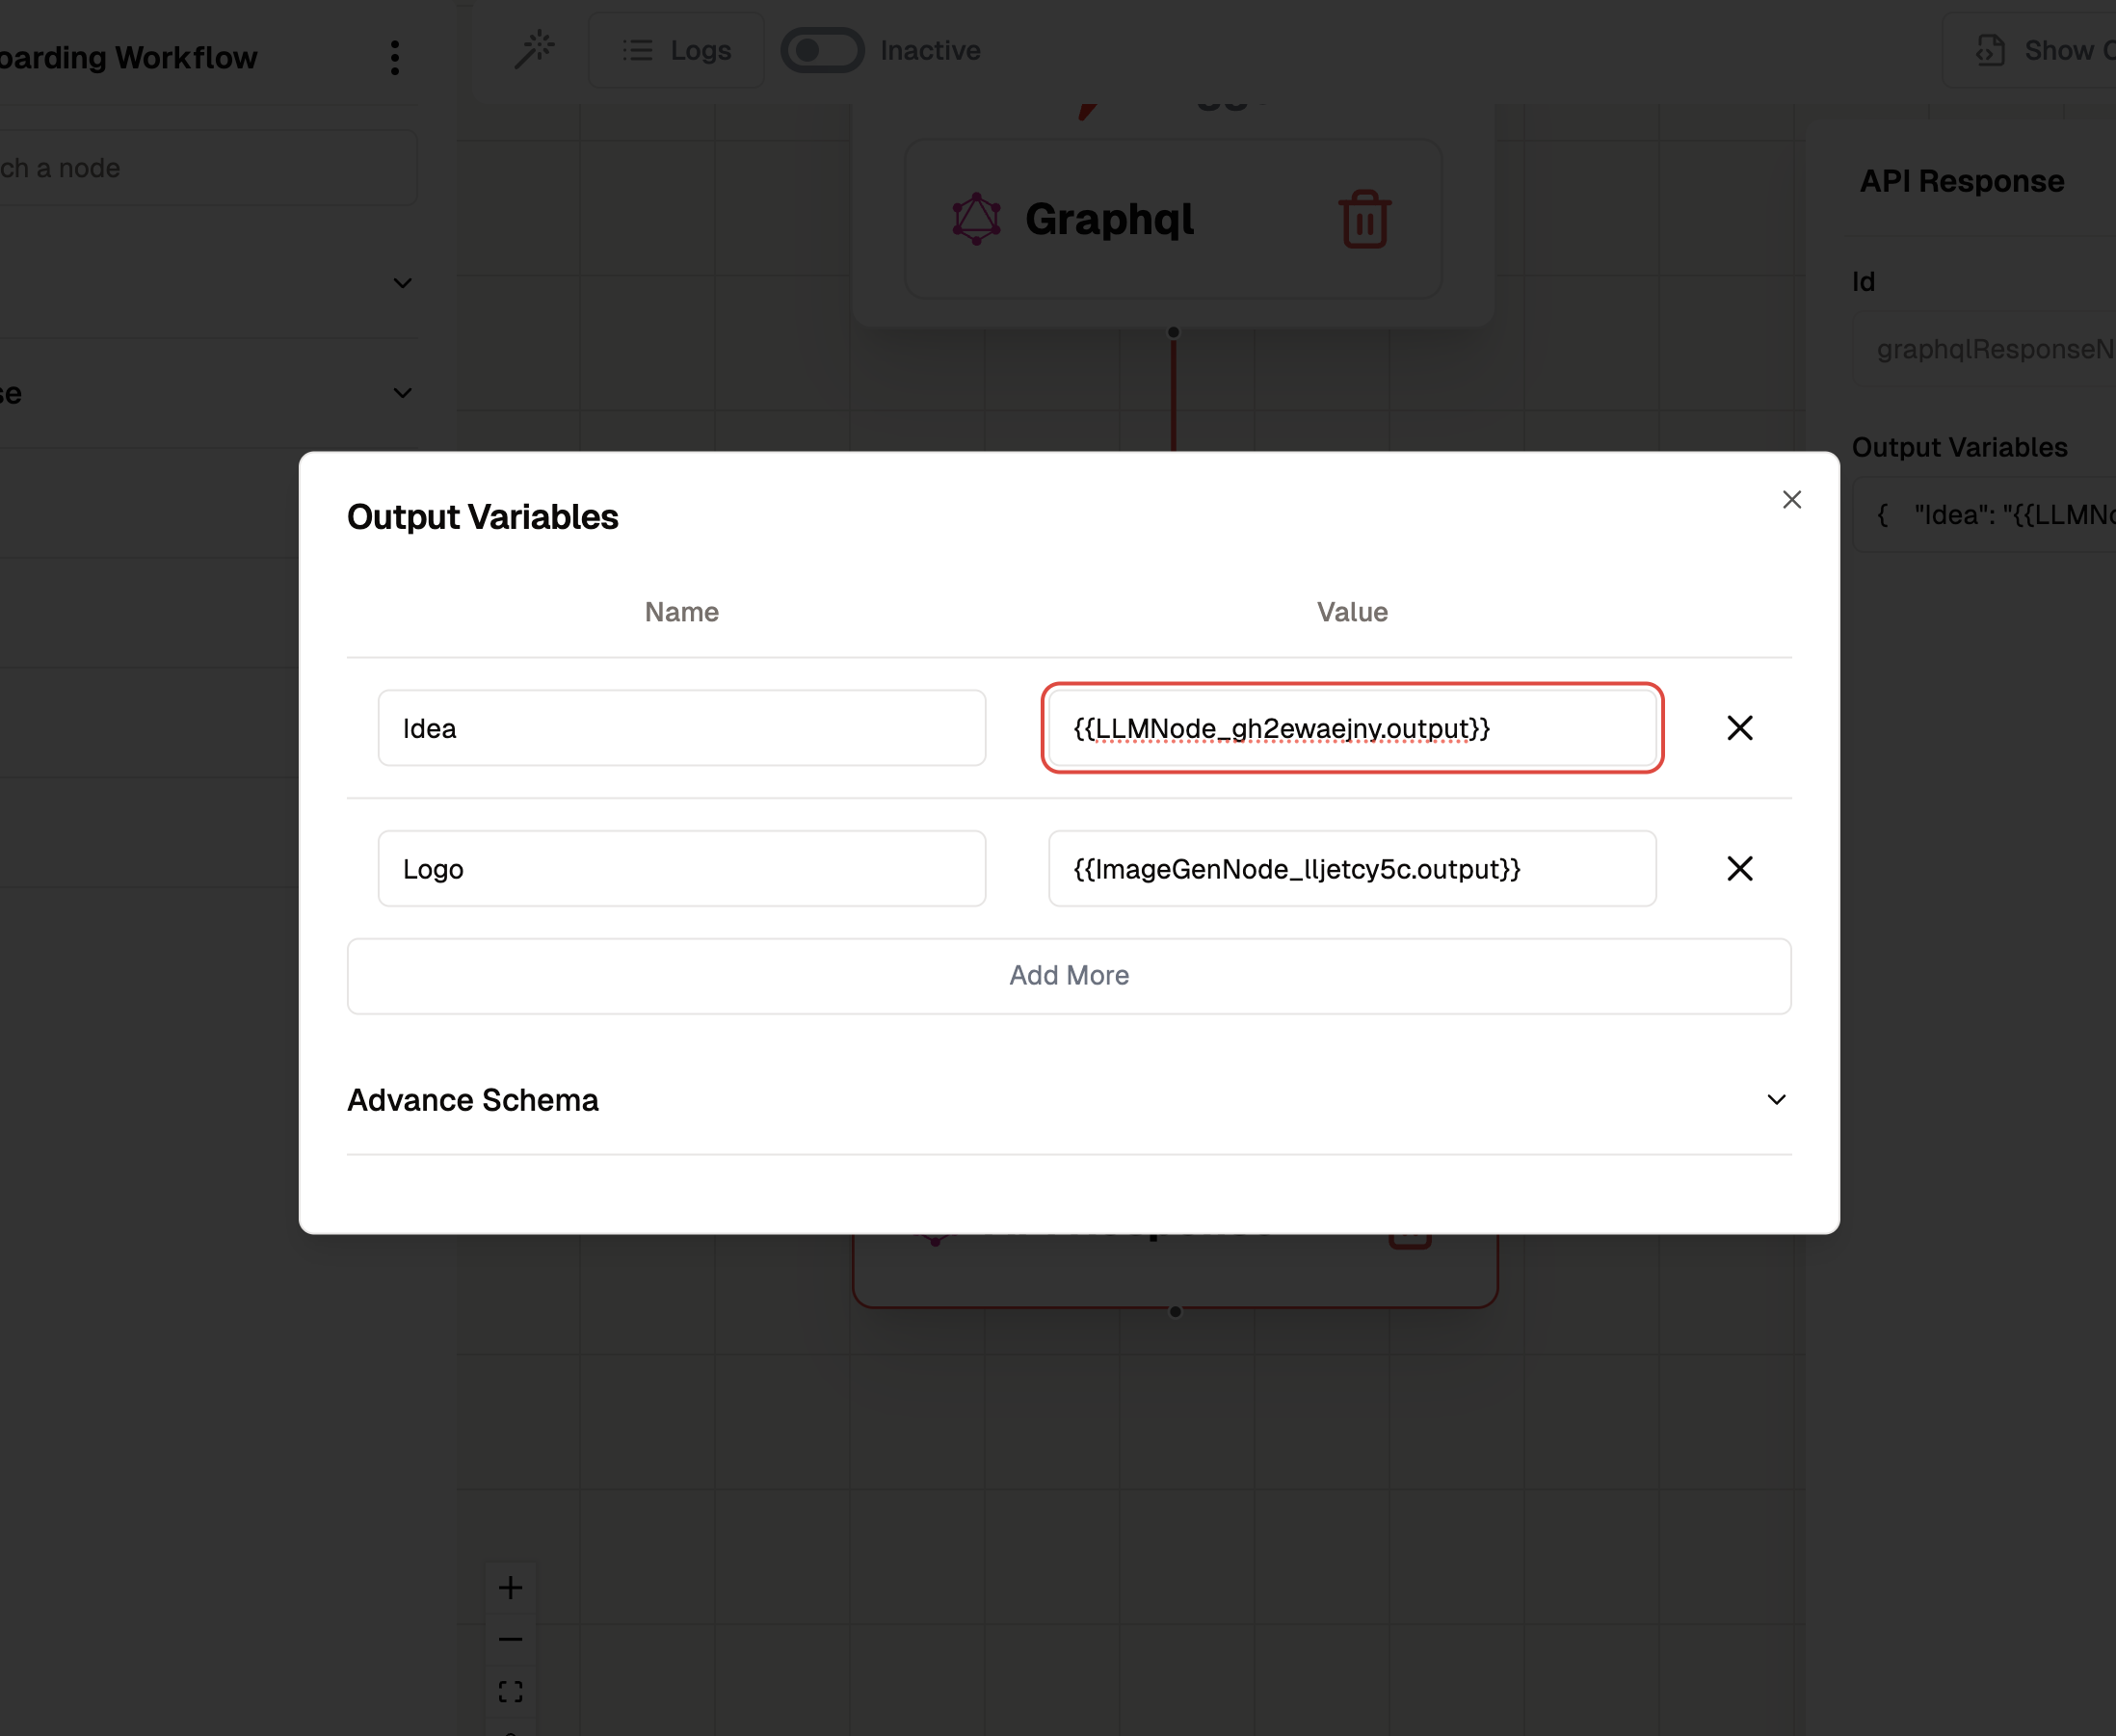Zoom in on the canvas
This screenshot has height=1736, width=2116.
tap(510, 1587)
